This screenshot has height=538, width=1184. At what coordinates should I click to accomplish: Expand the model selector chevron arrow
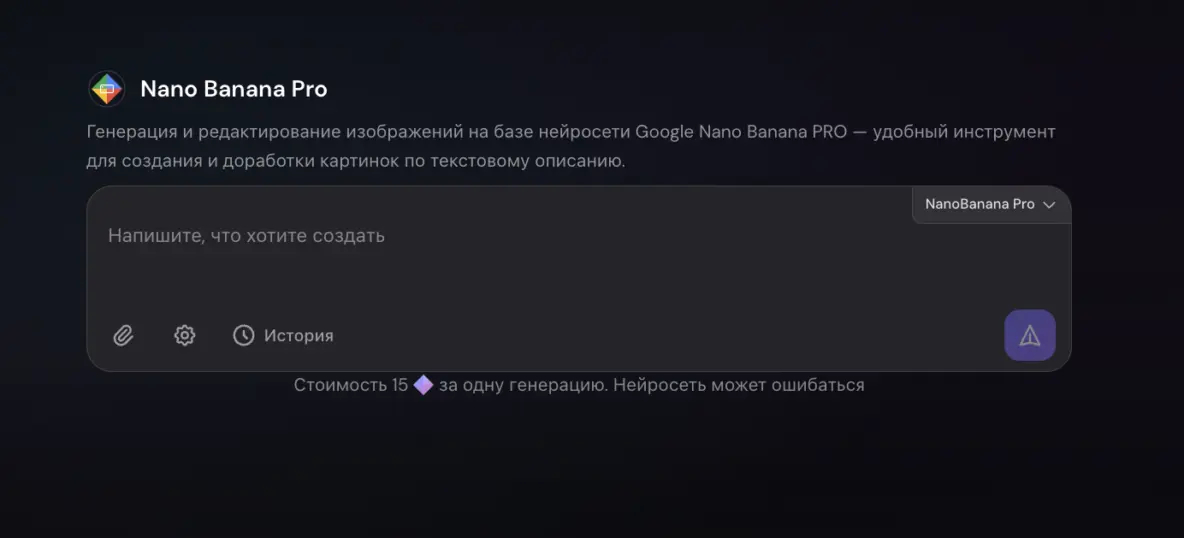[1049, 205]
